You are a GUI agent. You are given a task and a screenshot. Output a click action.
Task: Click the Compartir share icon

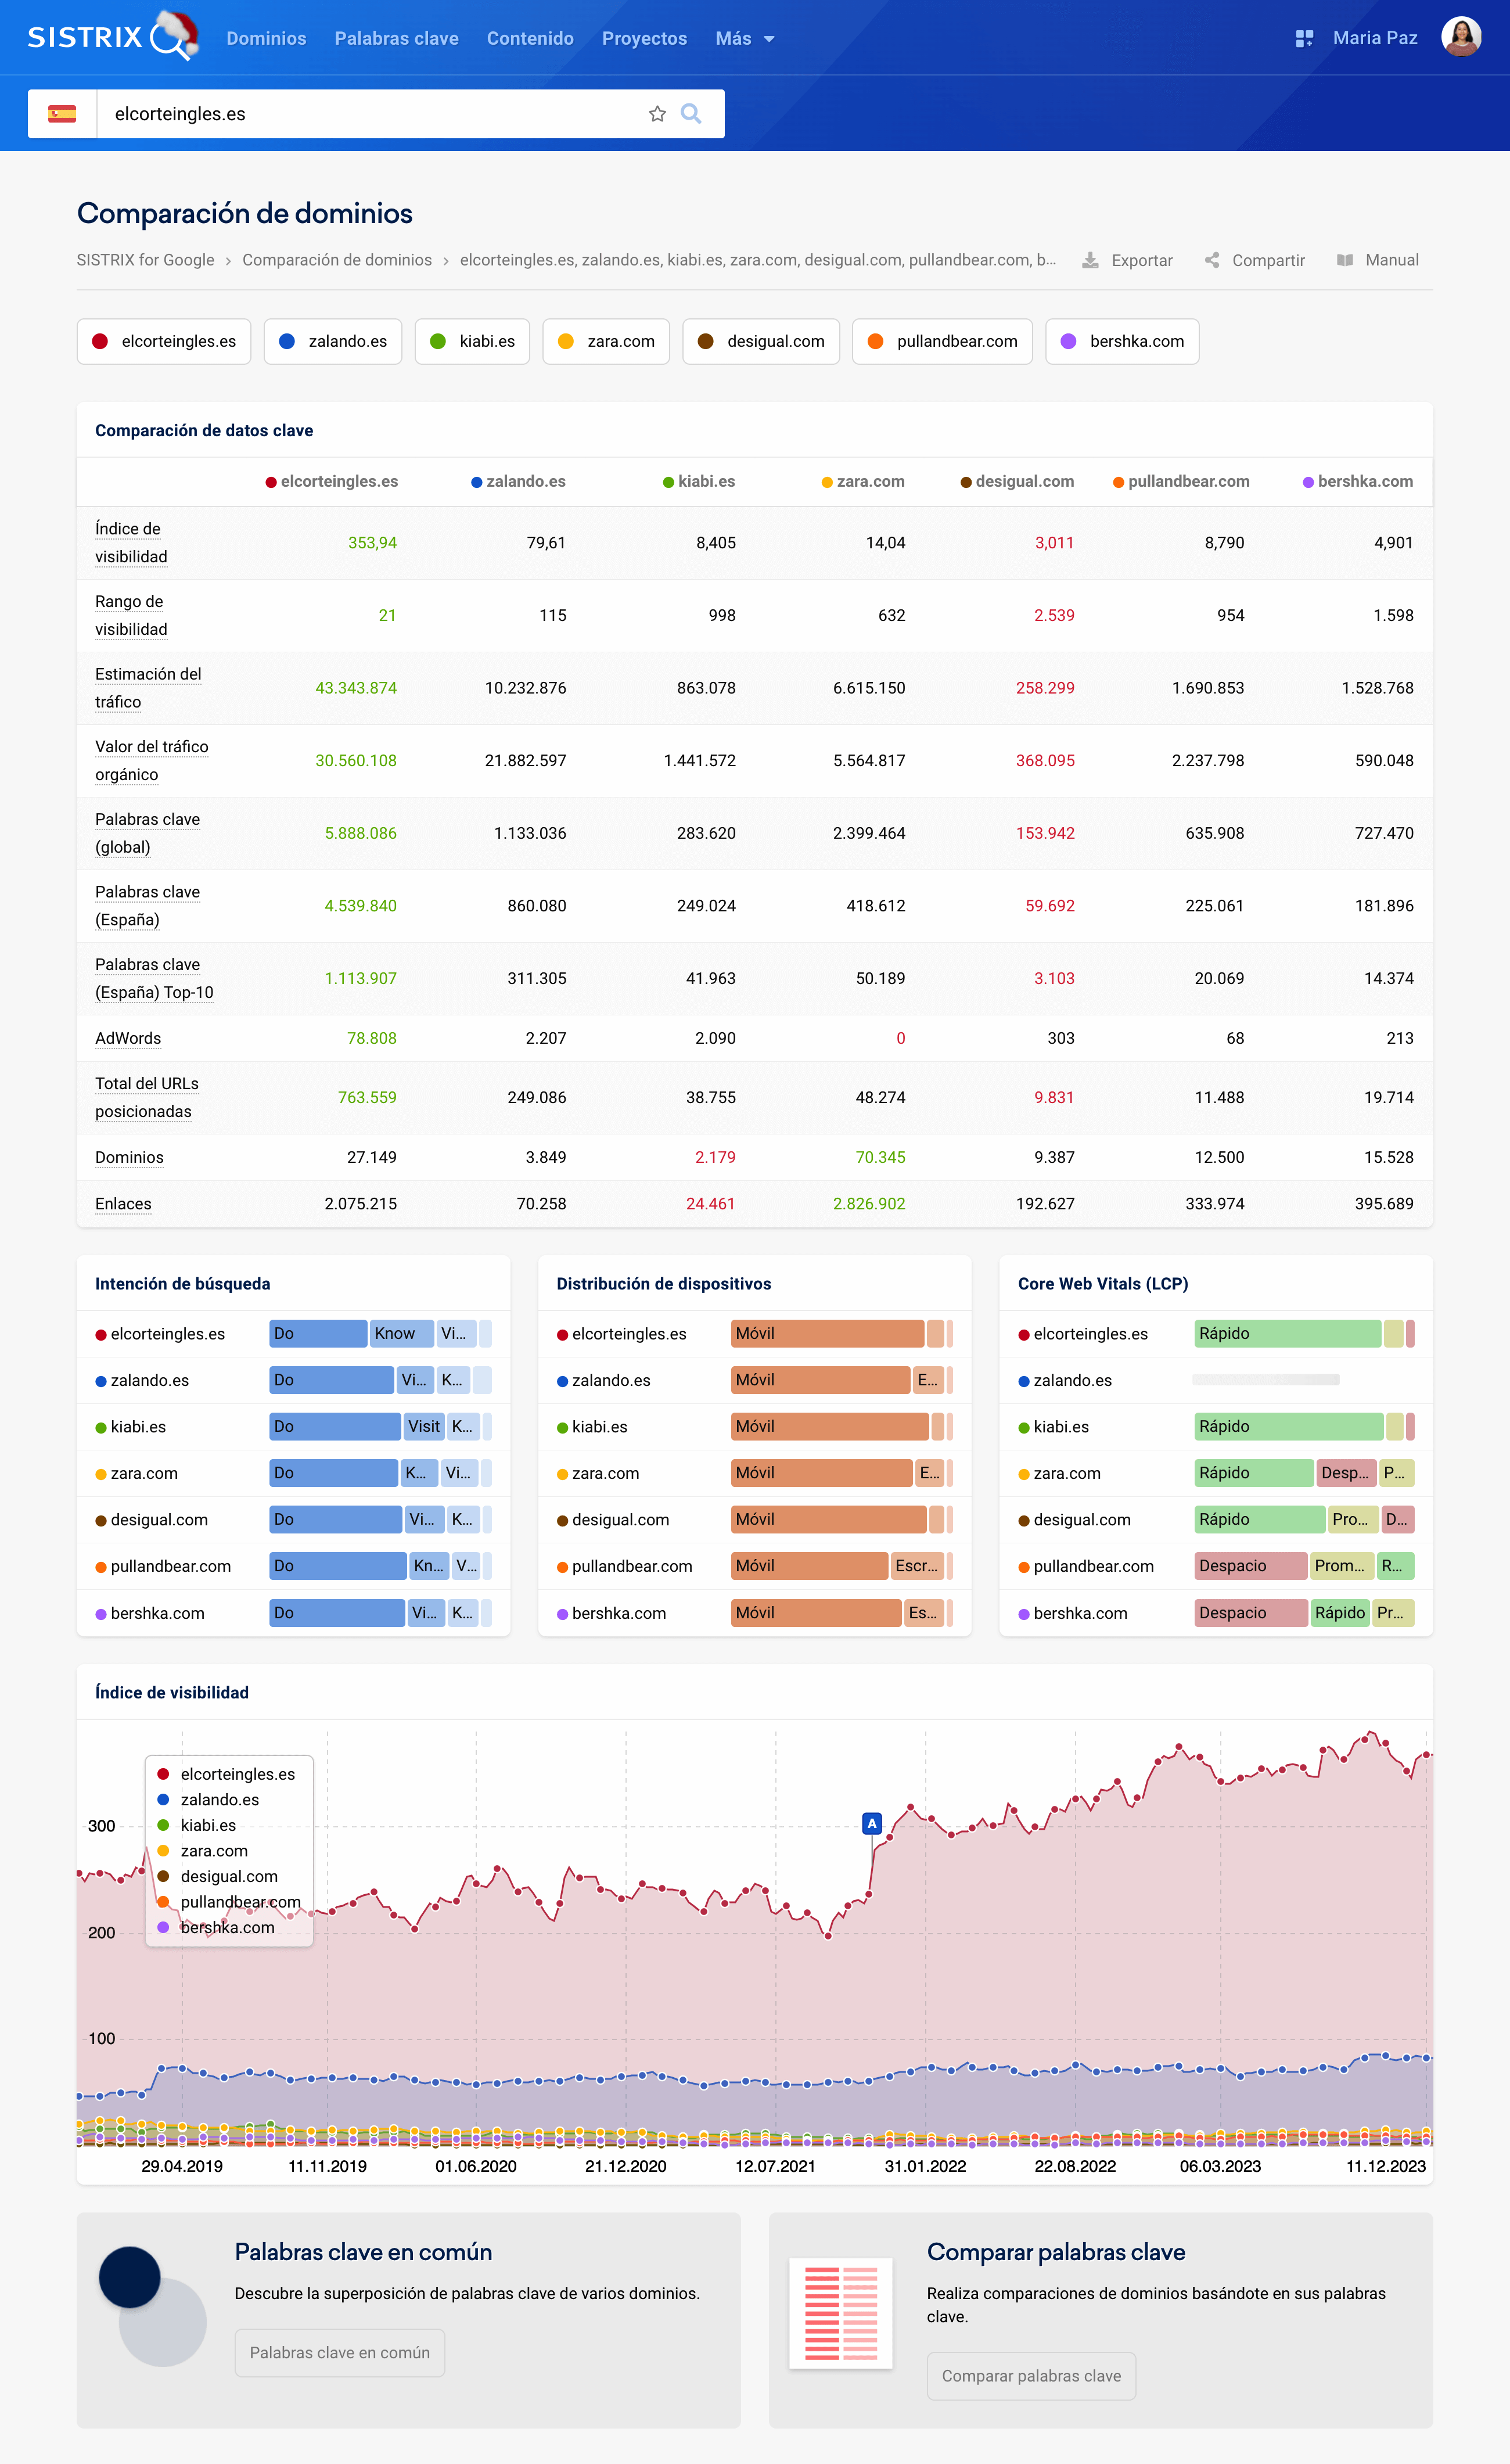(x=1212, y=260)
